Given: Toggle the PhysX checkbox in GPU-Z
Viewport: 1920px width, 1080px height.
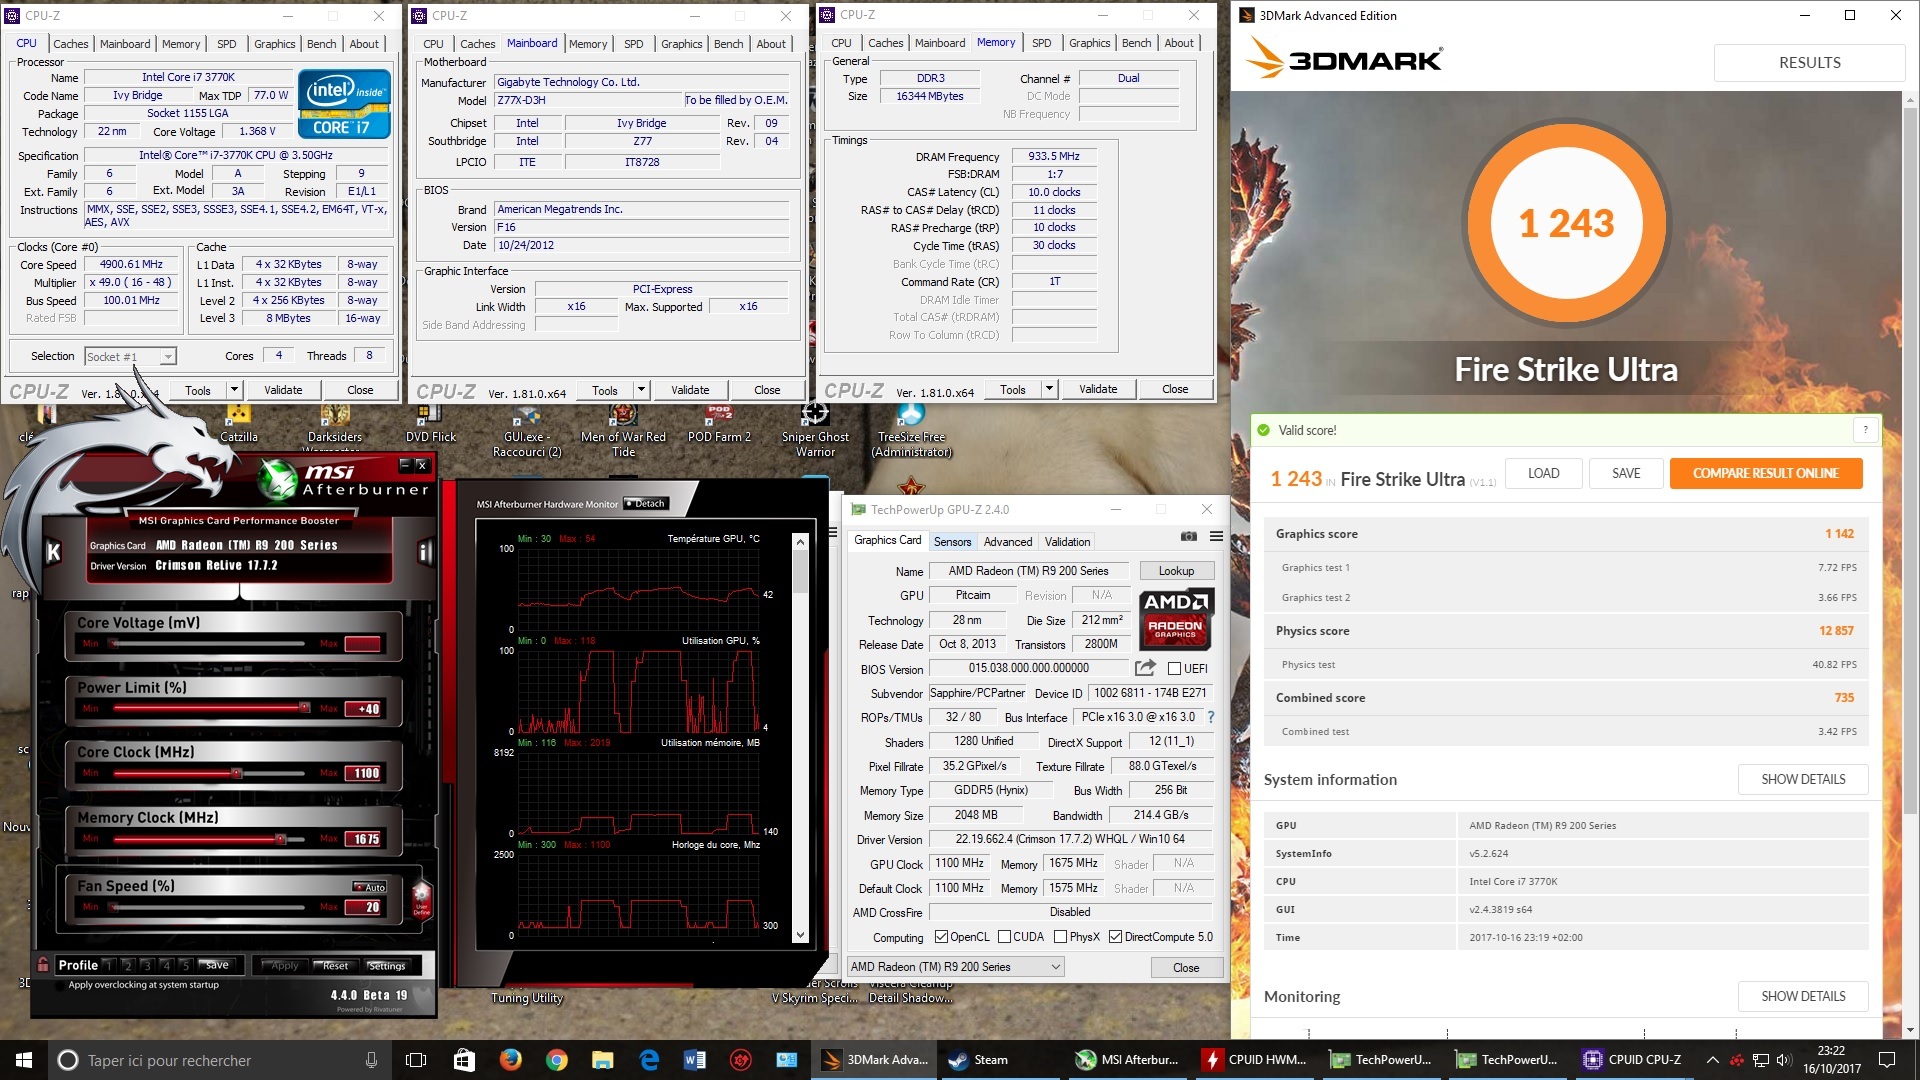Looking at the screenshot, I should (1060, 937).
